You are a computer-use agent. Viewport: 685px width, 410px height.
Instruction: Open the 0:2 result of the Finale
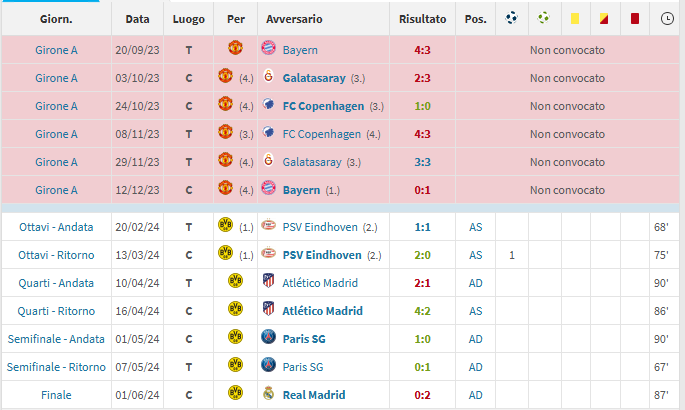pyautogui.click(x=422, y=395)
